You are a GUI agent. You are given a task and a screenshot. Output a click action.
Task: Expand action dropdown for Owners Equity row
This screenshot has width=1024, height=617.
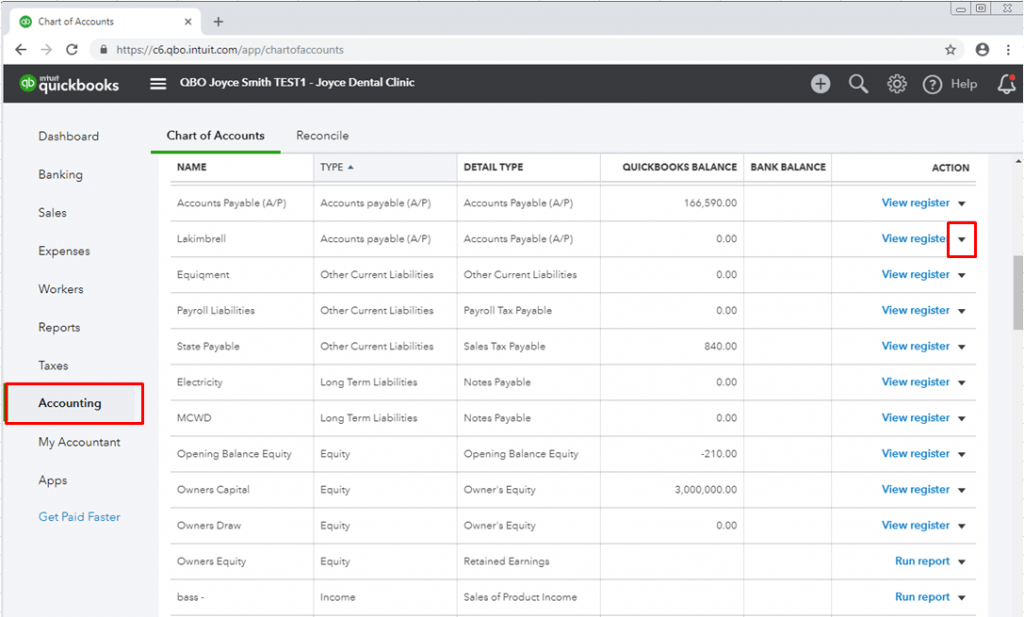coord(961,562)
